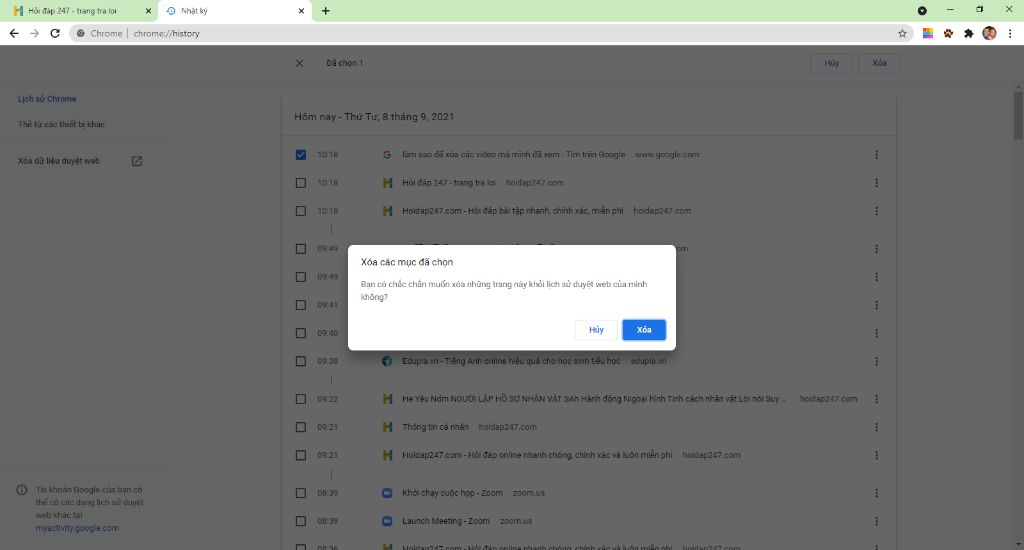Open three-dot menu for Thông tin cá nhân entry

(x=876, y=427)
